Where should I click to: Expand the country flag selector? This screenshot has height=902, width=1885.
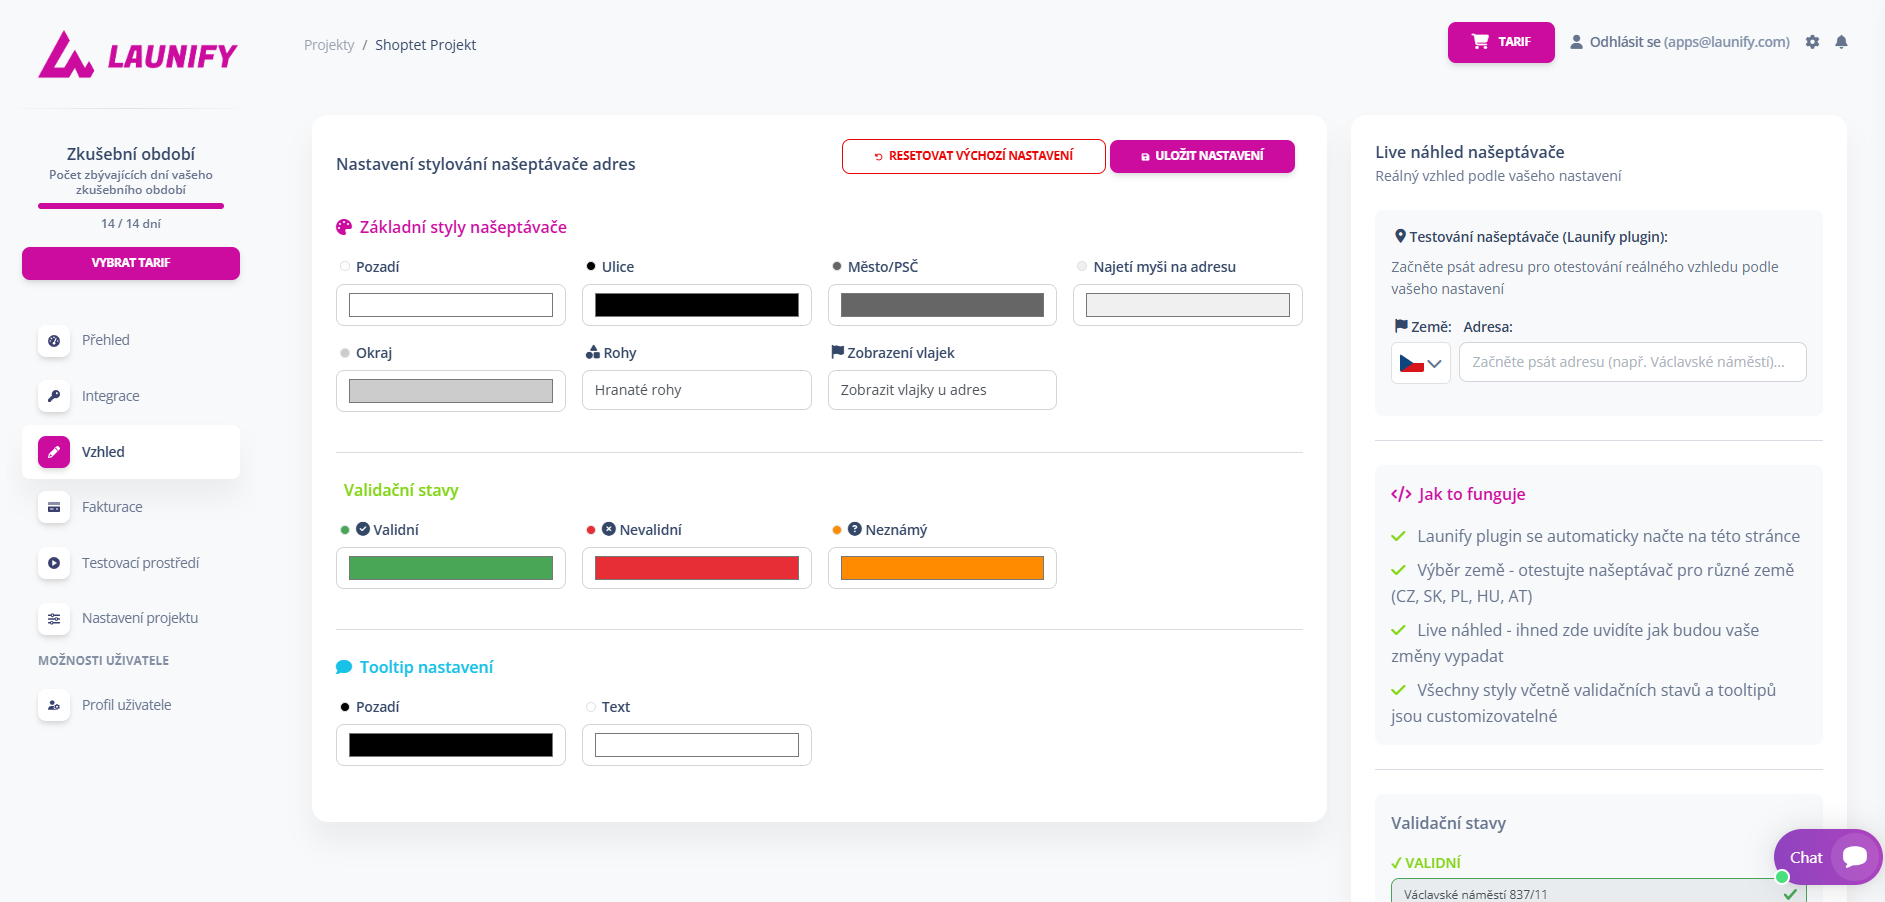click(x=1420, y=363)
